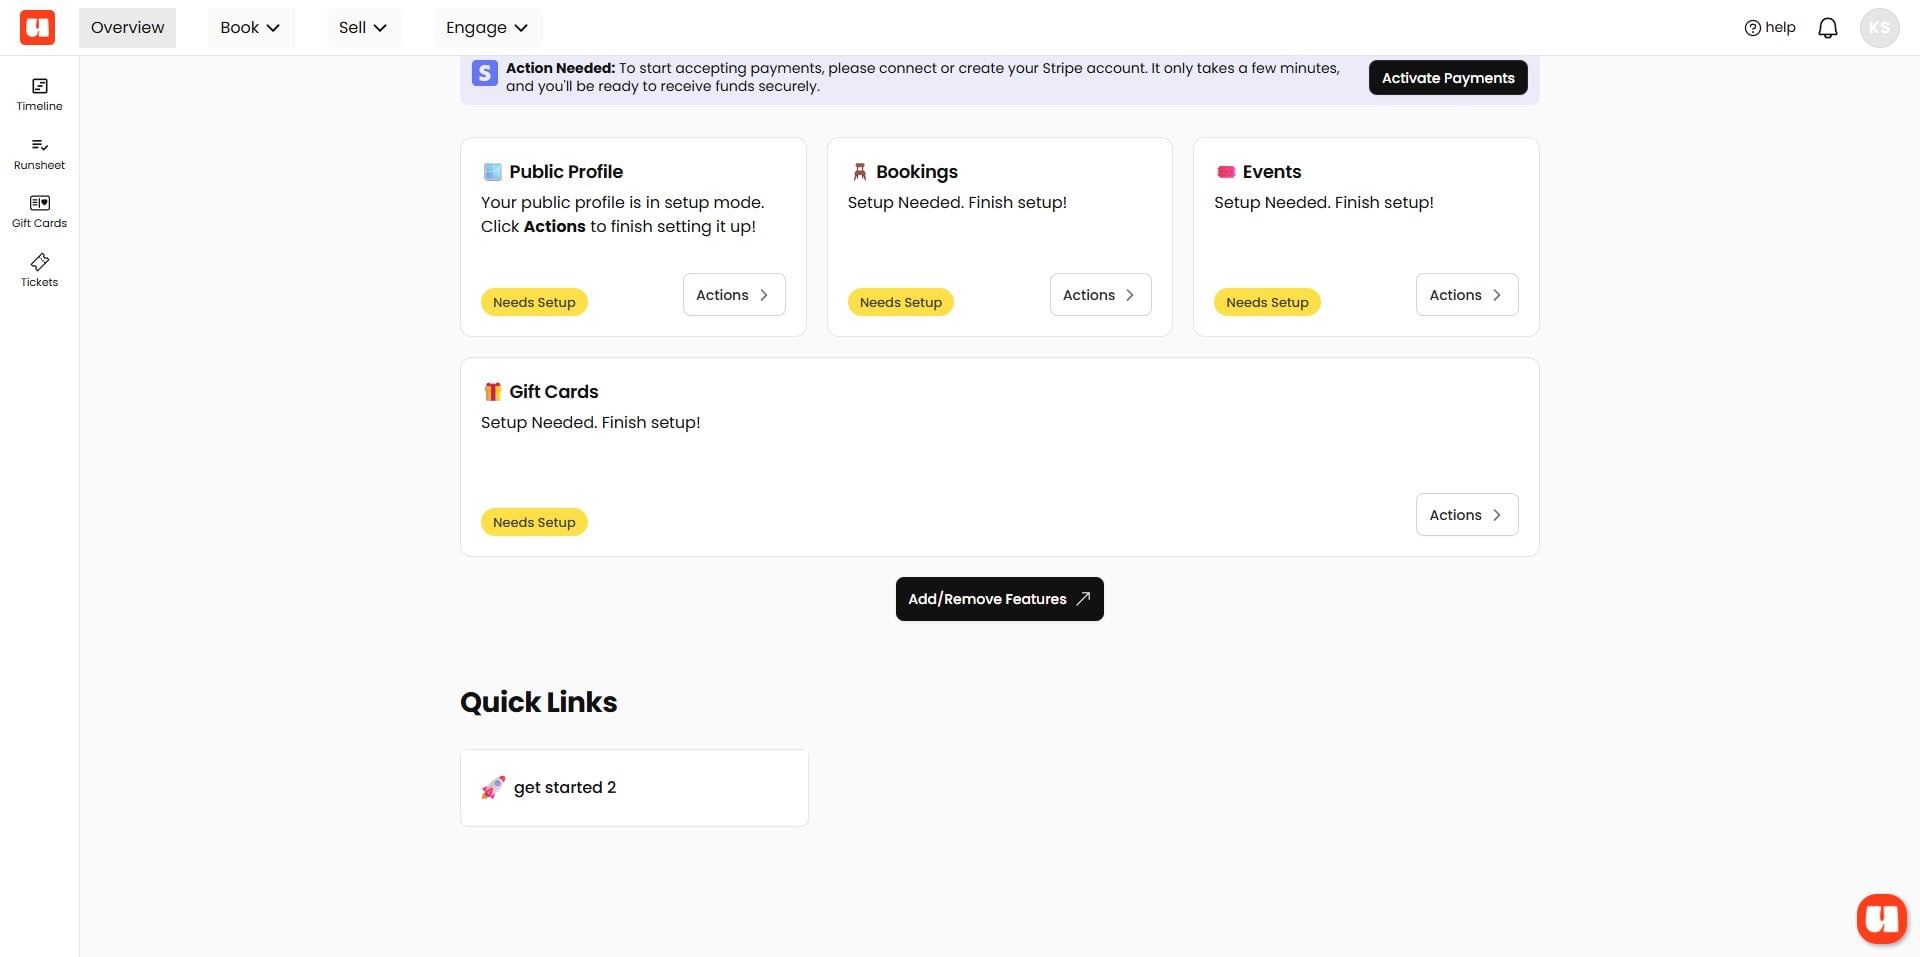
Task: Expand the Engage menu
Action: tap(486, 27)
